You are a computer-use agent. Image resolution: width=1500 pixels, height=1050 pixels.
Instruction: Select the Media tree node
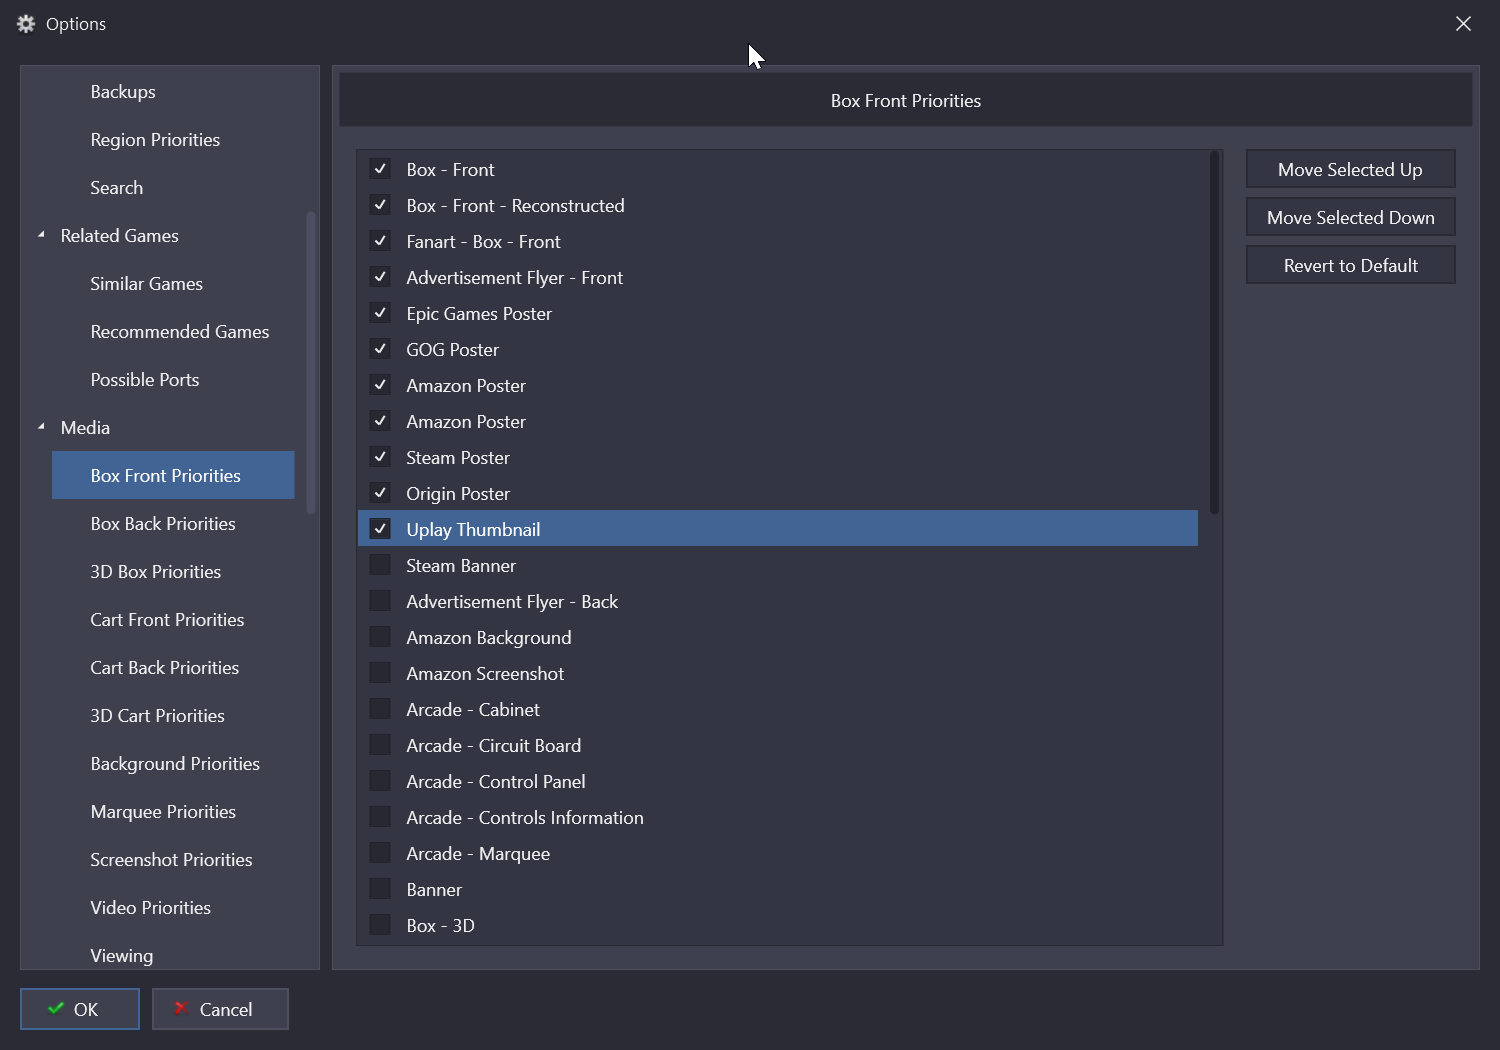coord(85,427)
